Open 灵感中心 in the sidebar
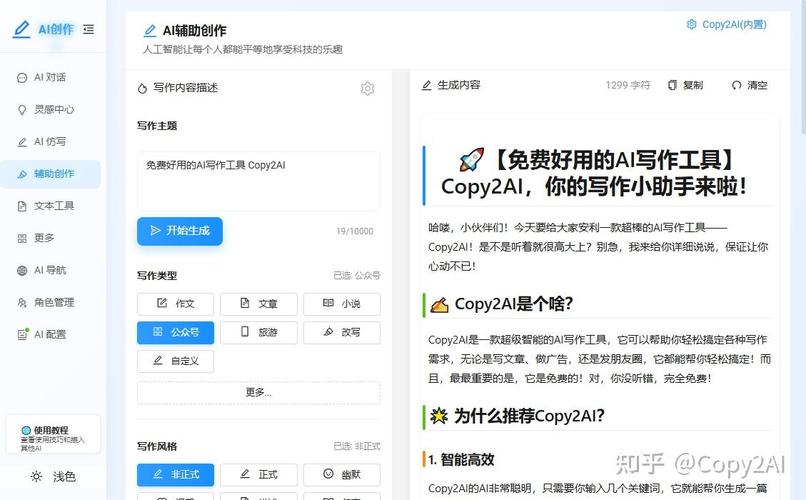 click(50, 109)
